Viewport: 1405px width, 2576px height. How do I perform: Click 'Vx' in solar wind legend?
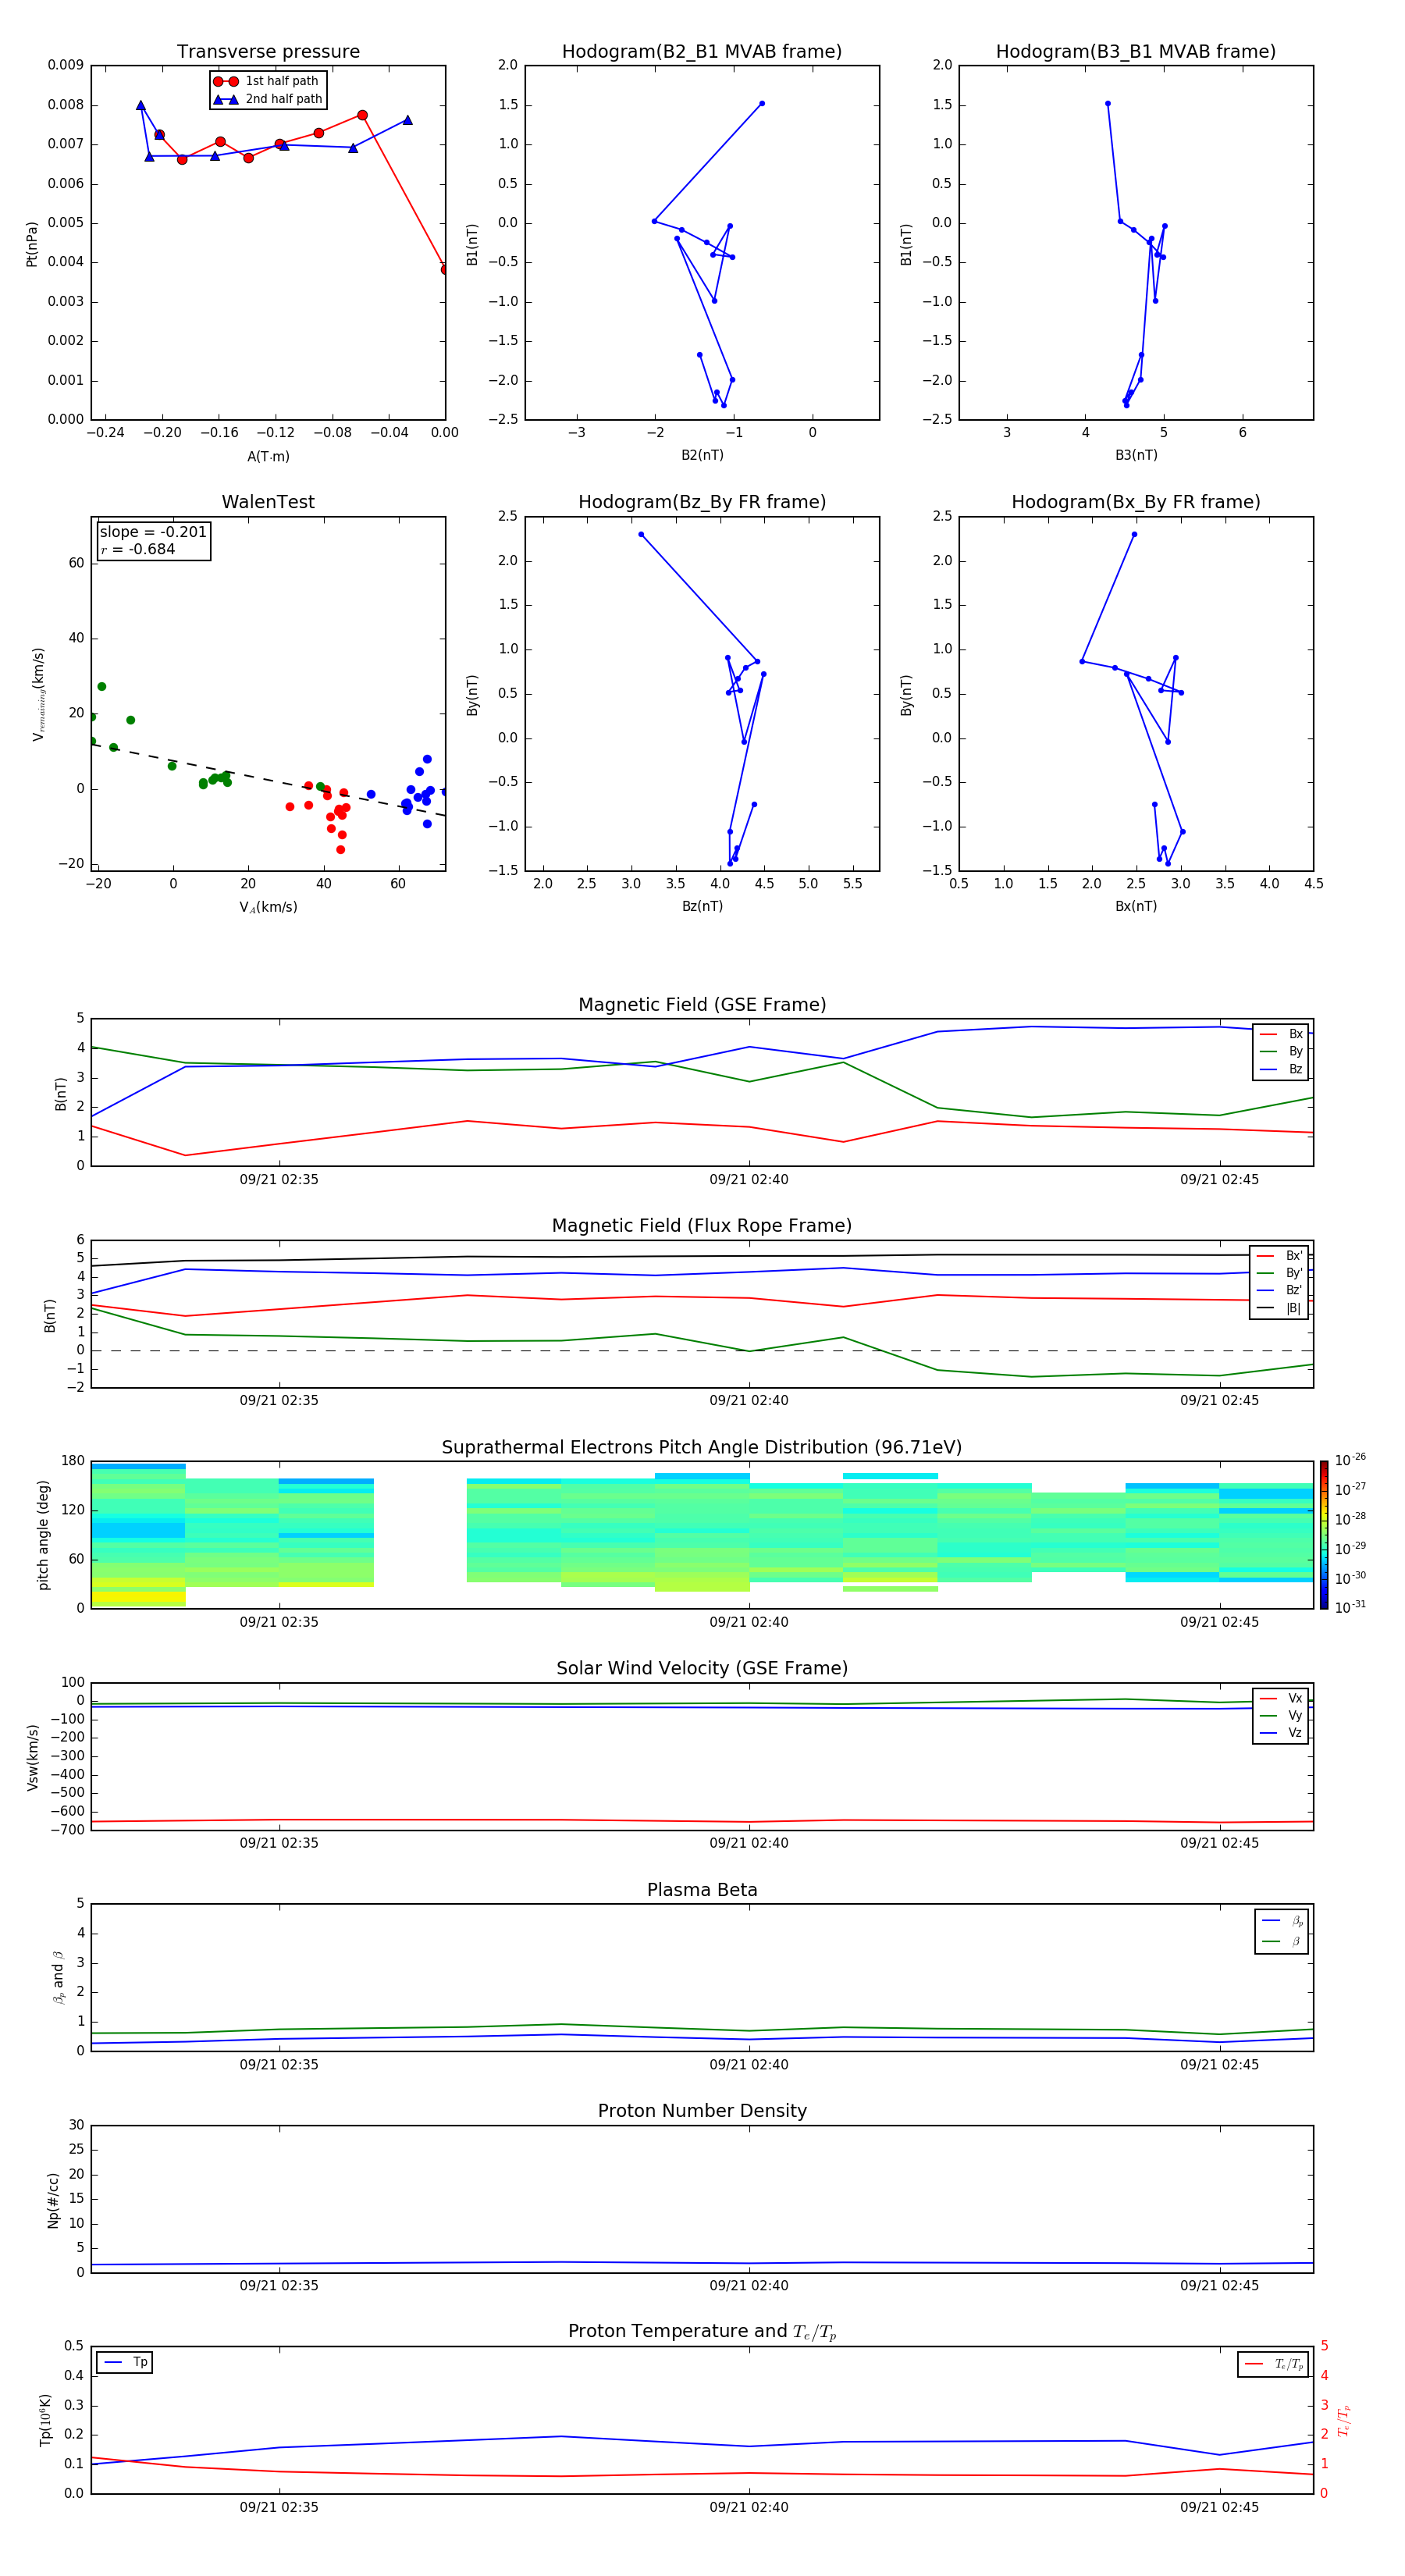click(1281, 1698)
